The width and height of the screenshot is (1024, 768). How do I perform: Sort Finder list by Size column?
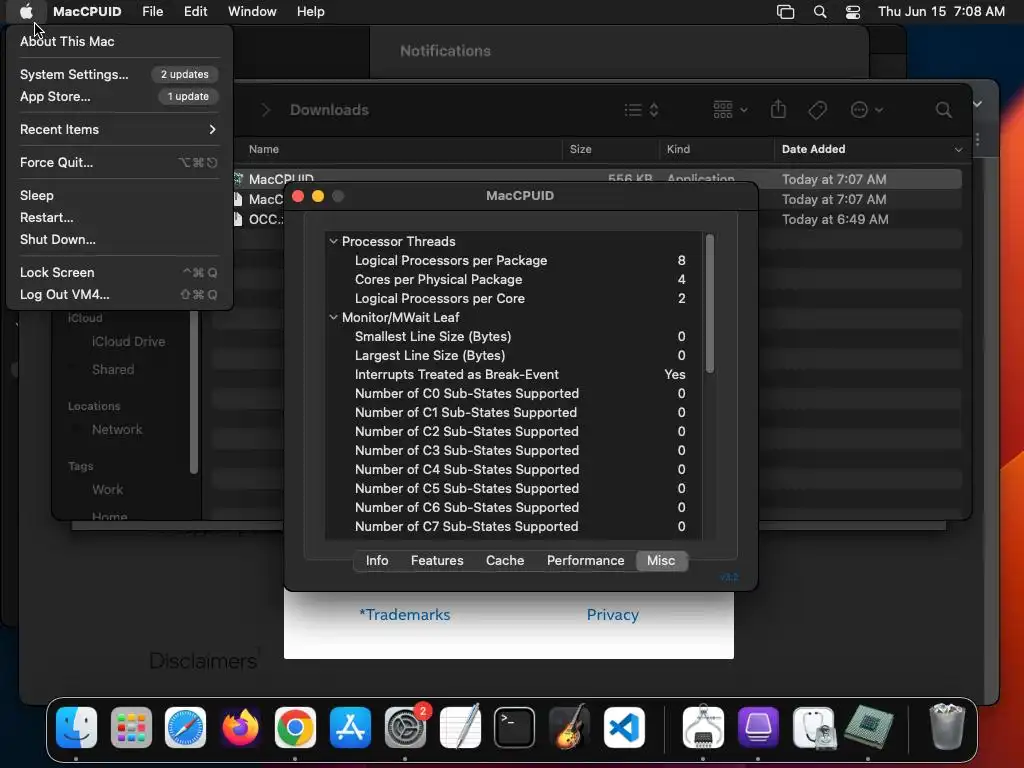coord(581,150)
